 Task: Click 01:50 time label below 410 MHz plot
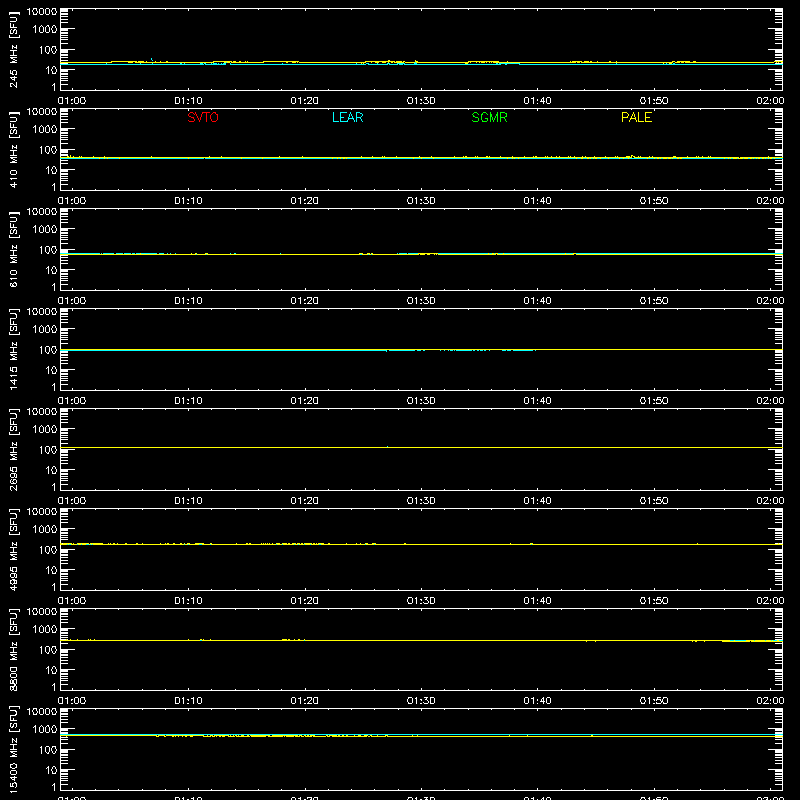coord(654,201)
